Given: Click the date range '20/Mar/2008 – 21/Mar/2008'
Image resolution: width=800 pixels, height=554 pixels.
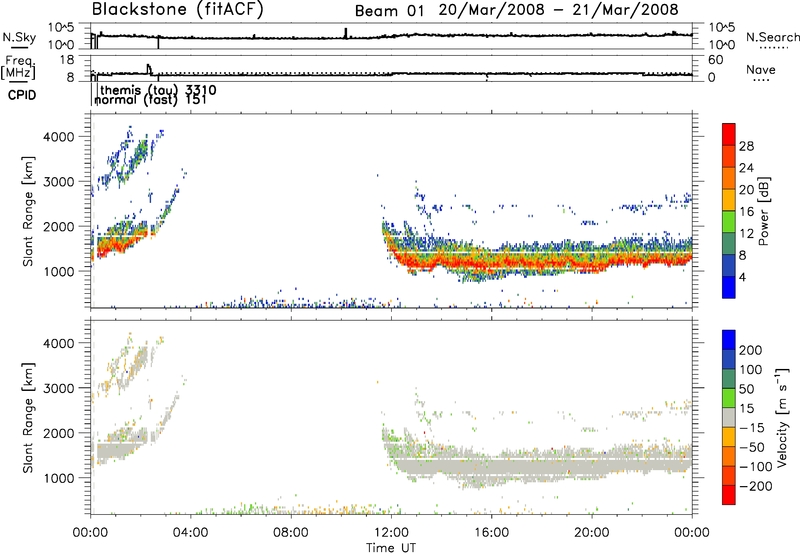Looking at the screenshot, I should [x=559, y=10].
